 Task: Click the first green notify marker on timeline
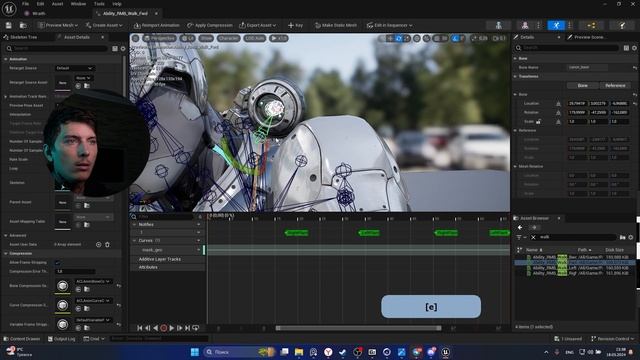[x=296, y=233]
